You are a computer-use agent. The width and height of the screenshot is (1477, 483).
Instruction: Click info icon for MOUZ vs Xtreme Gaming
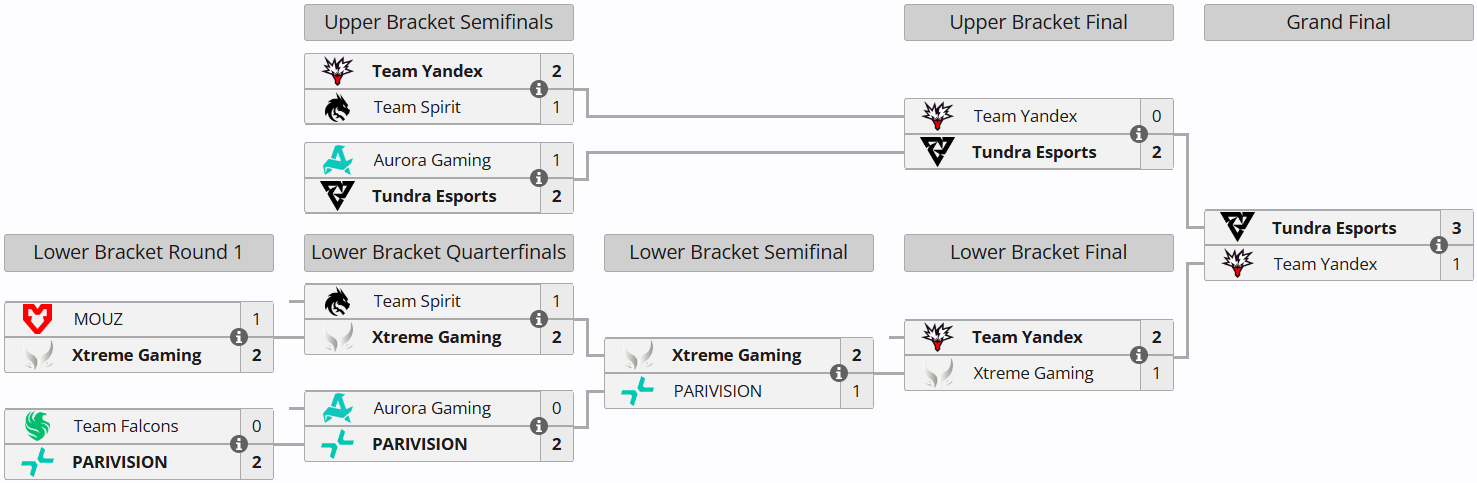click(x=239, y=337)
